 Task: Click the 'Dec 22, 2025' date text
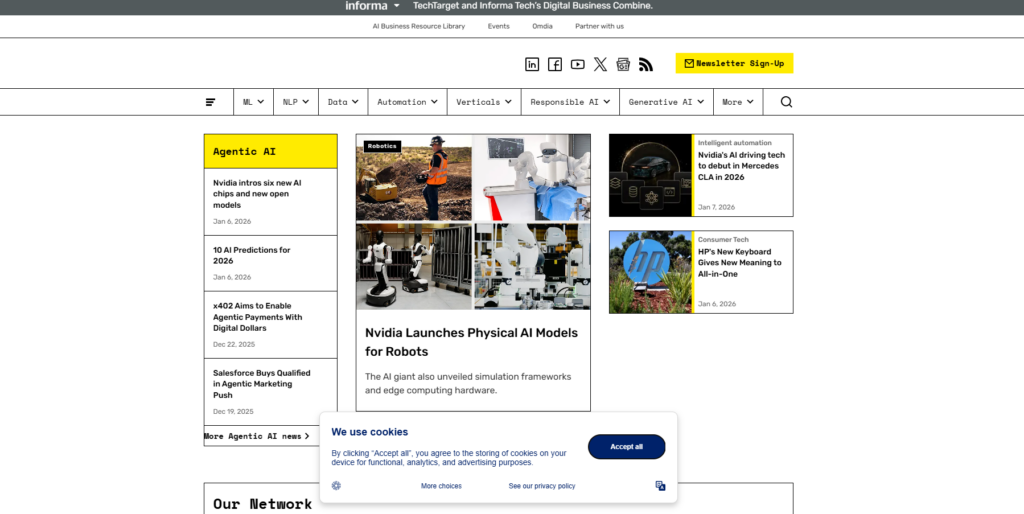[234, 344]
